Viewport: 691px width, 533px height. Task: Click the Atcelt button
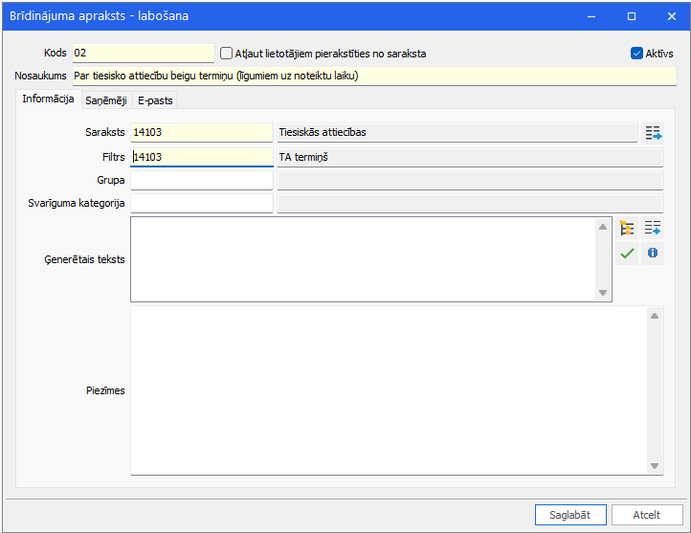646,515
